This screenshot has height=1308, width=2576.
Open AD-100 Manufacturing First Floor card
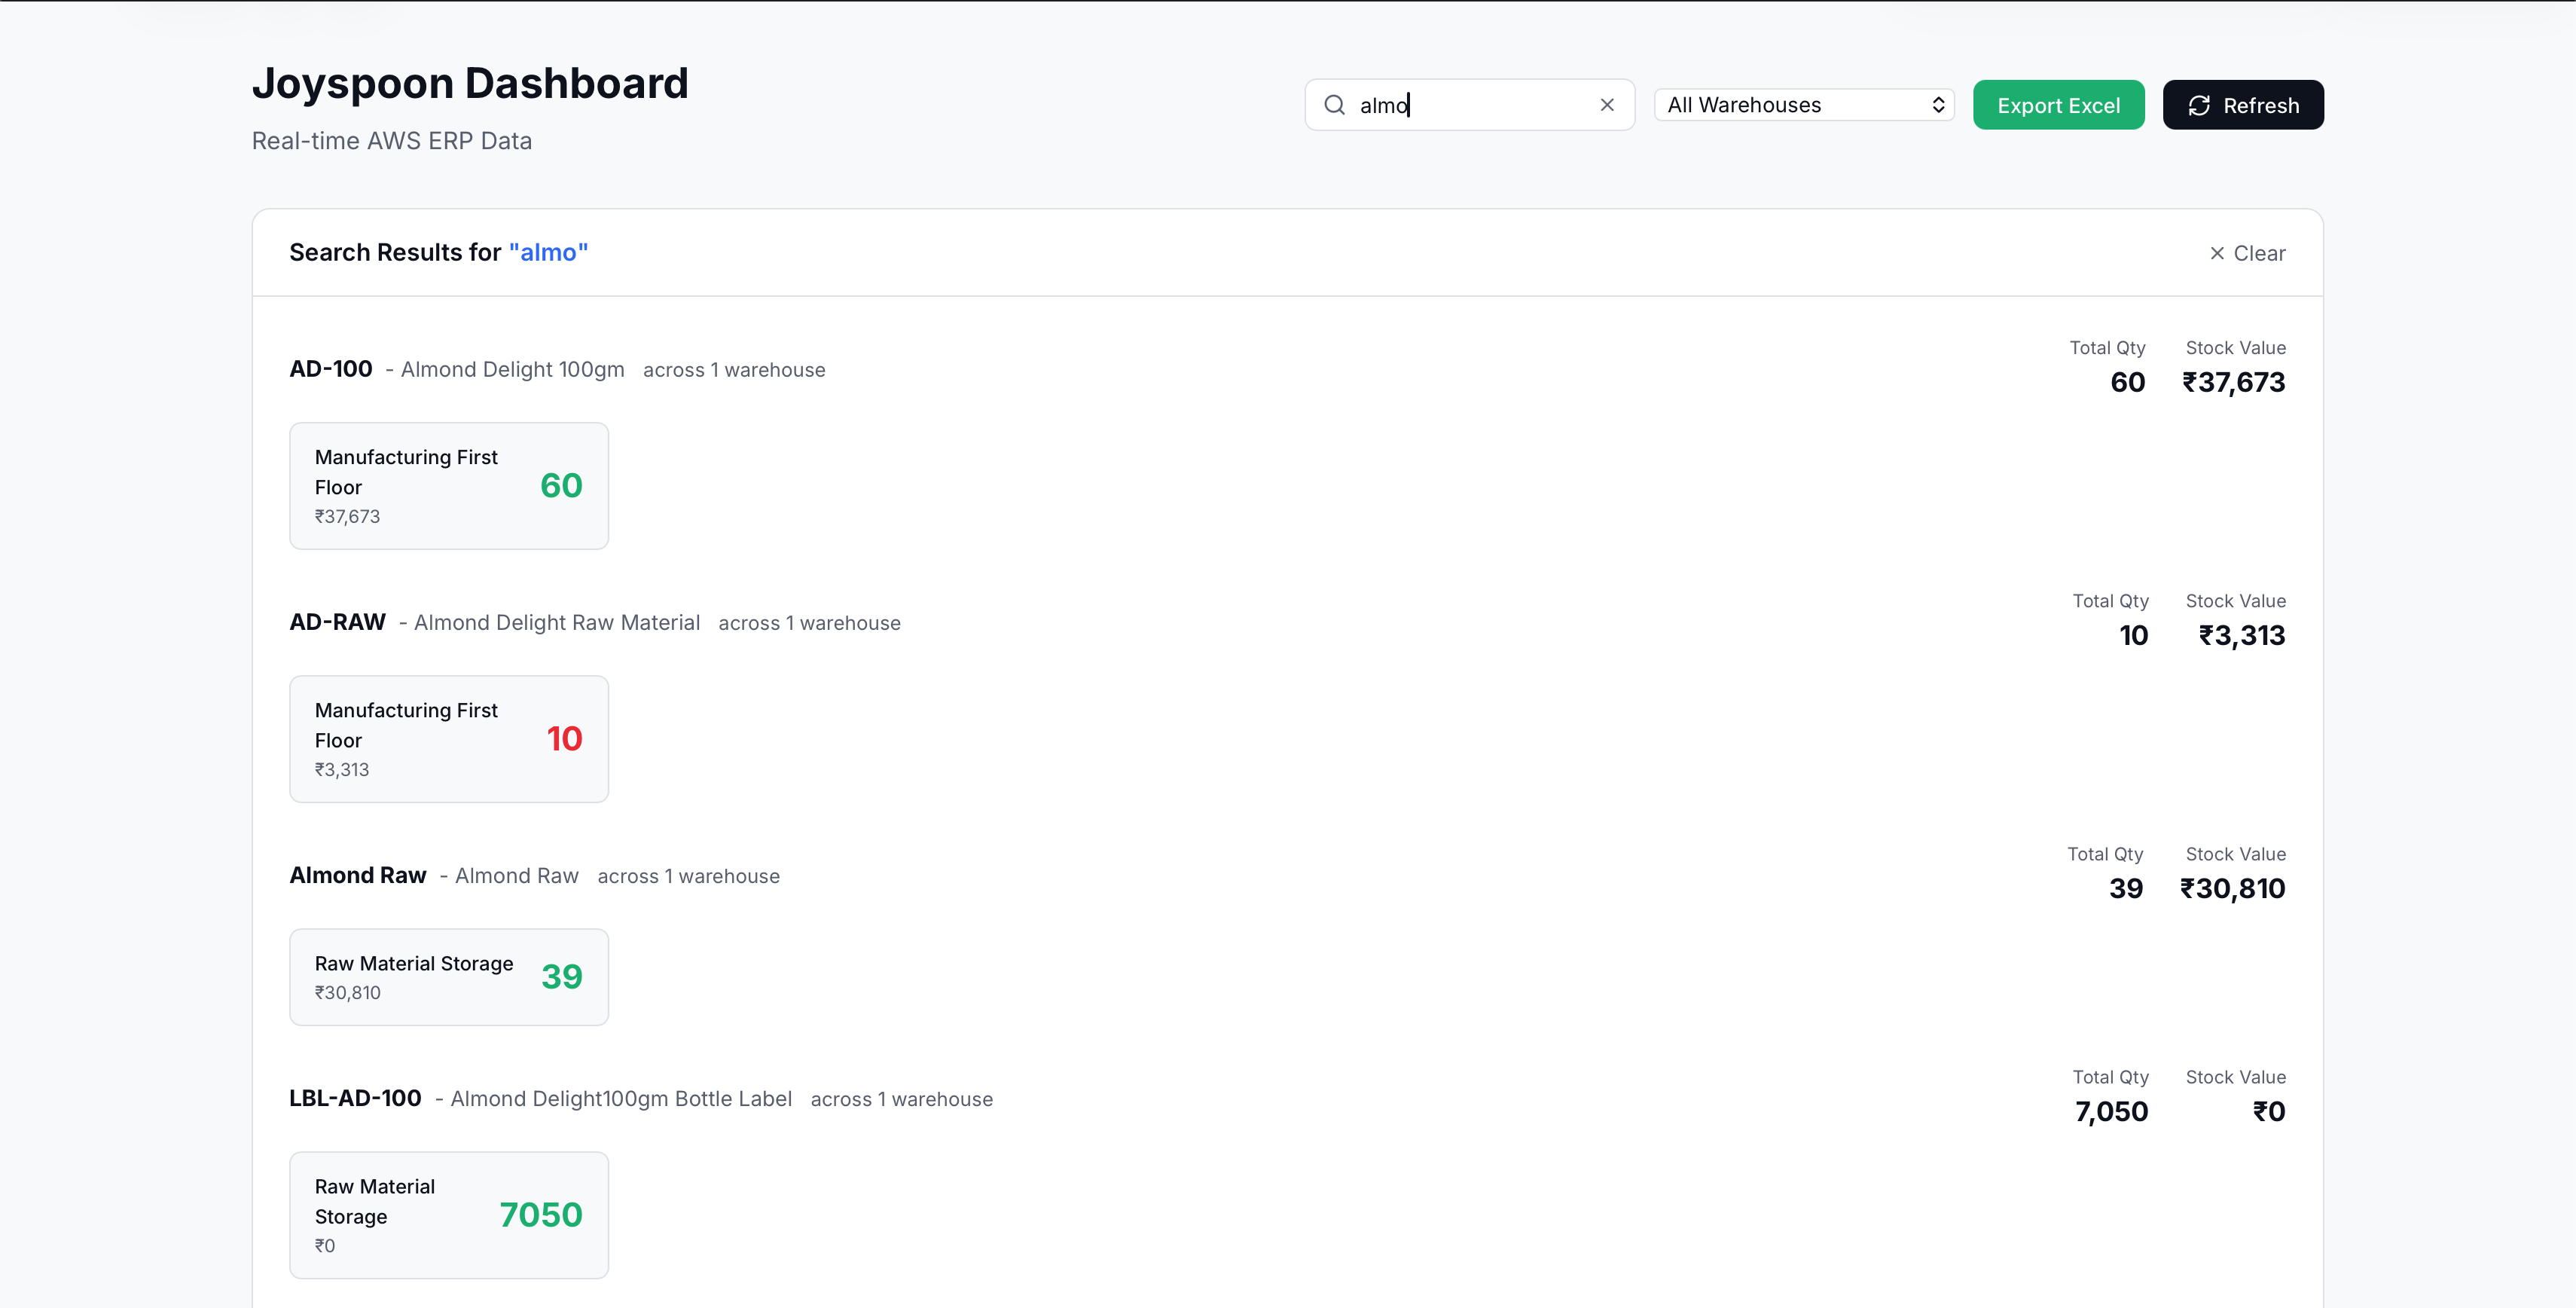point(449,486)
